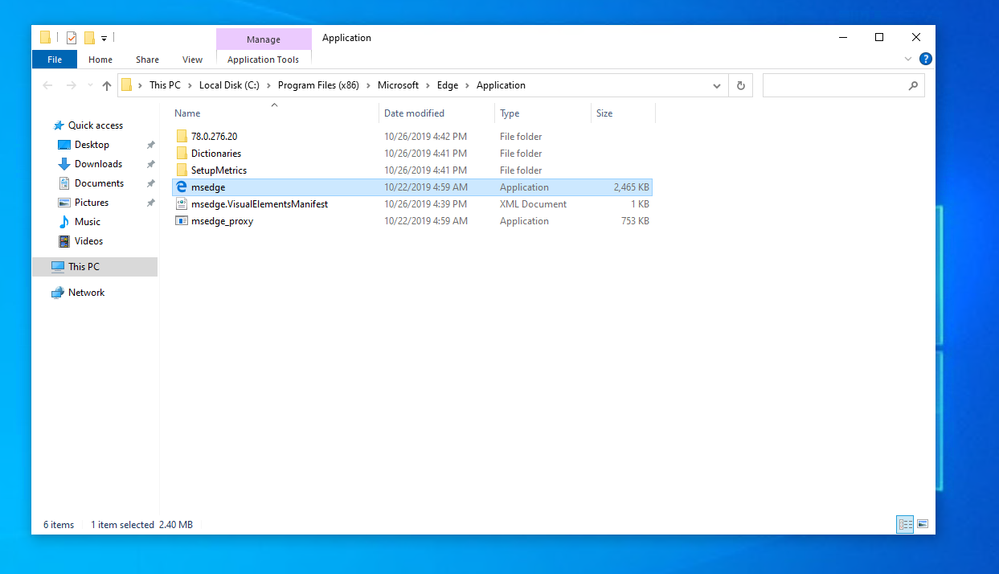Viewport: 999px width, 574px height.
Task: Open the File menu
Action: (x=55, y=59)
